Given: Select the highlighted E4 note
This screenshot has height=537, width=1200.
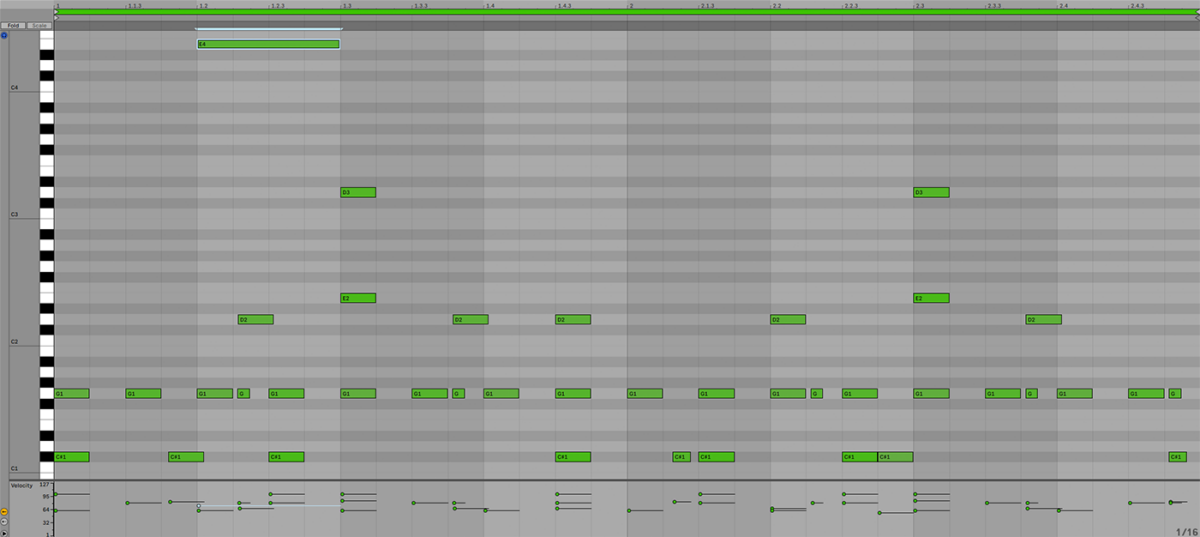Looking at the screenshot, I should coord(268,44).
